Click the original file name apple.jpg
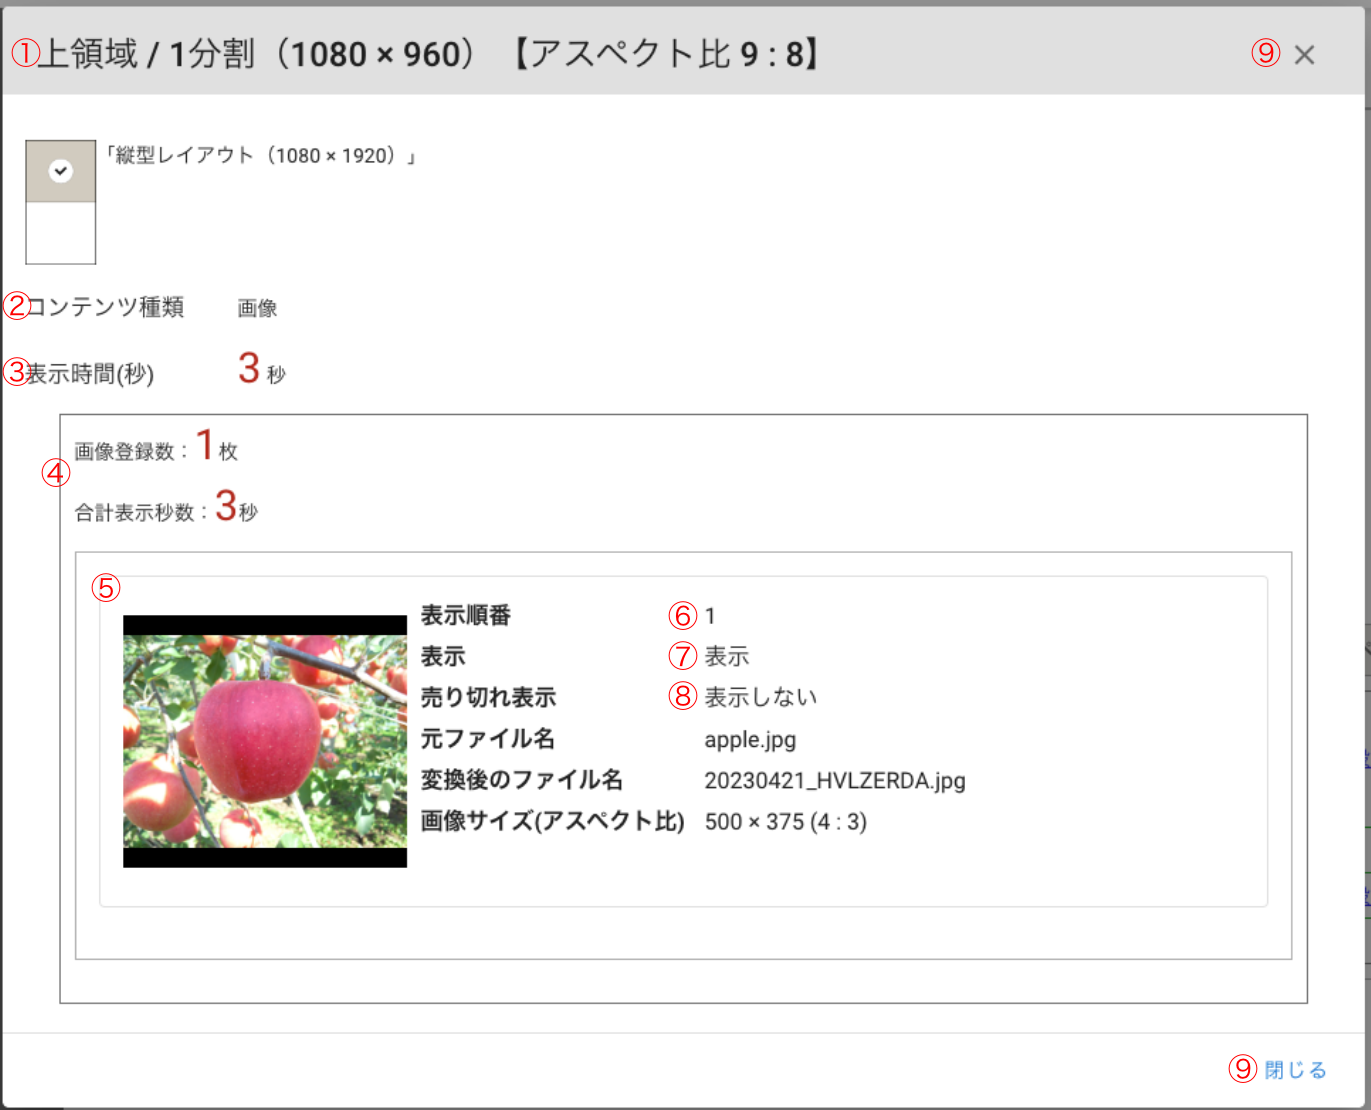Image resolution: width=1371 pixels, height=1110 pixels. coord(750,740)
